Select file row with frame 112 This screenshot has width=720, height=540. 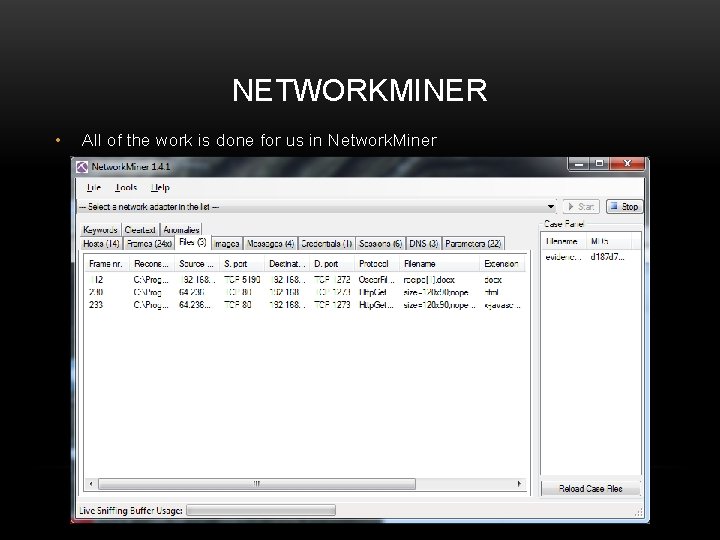(x=305, y=280)
